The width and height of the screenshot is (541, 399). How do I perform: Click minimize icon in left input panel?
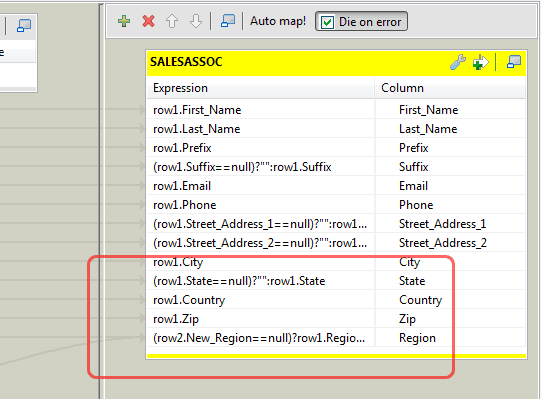(24, 25)
